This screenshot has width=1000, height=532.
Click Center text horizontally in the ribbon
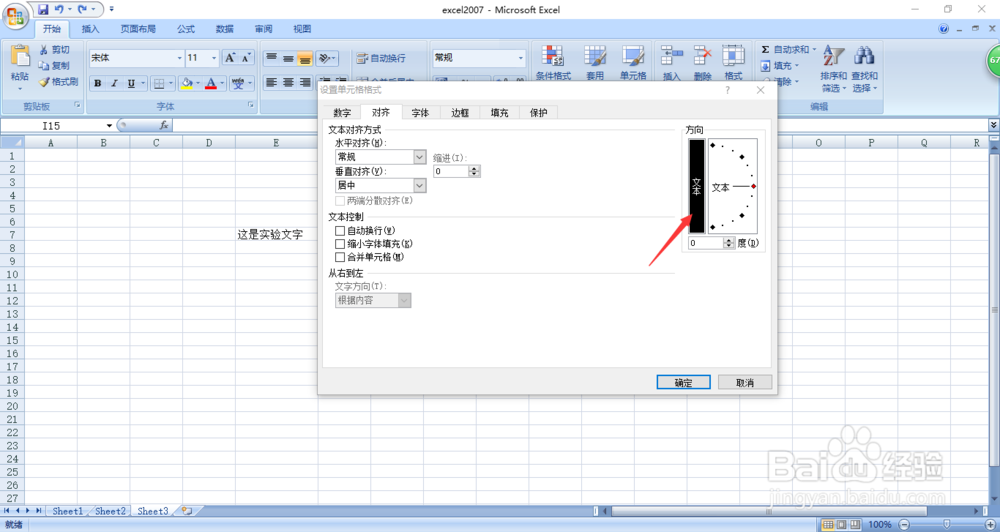click(x=288, y=83)
